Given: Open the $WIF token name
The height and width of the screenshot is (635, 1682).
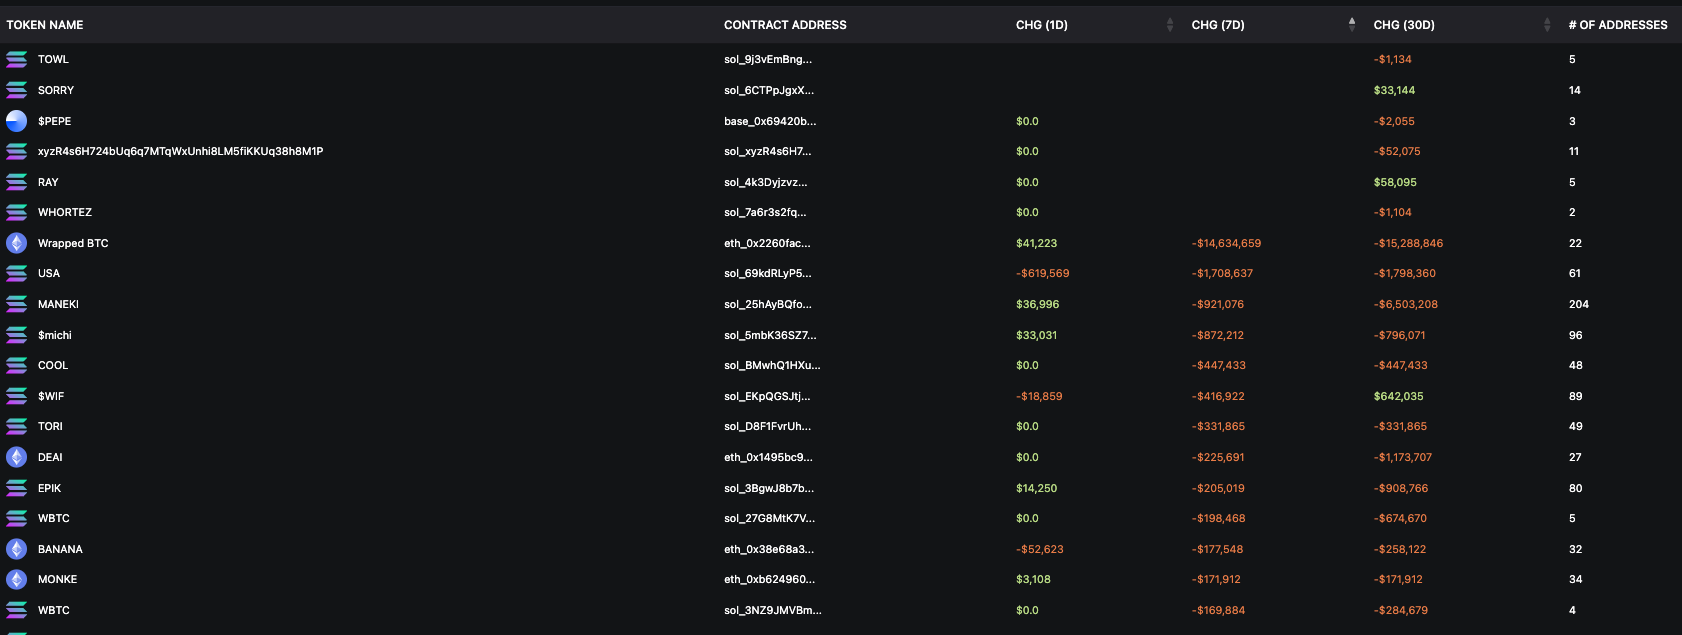Looking at the screenshot, I should (x=51, y=396).
